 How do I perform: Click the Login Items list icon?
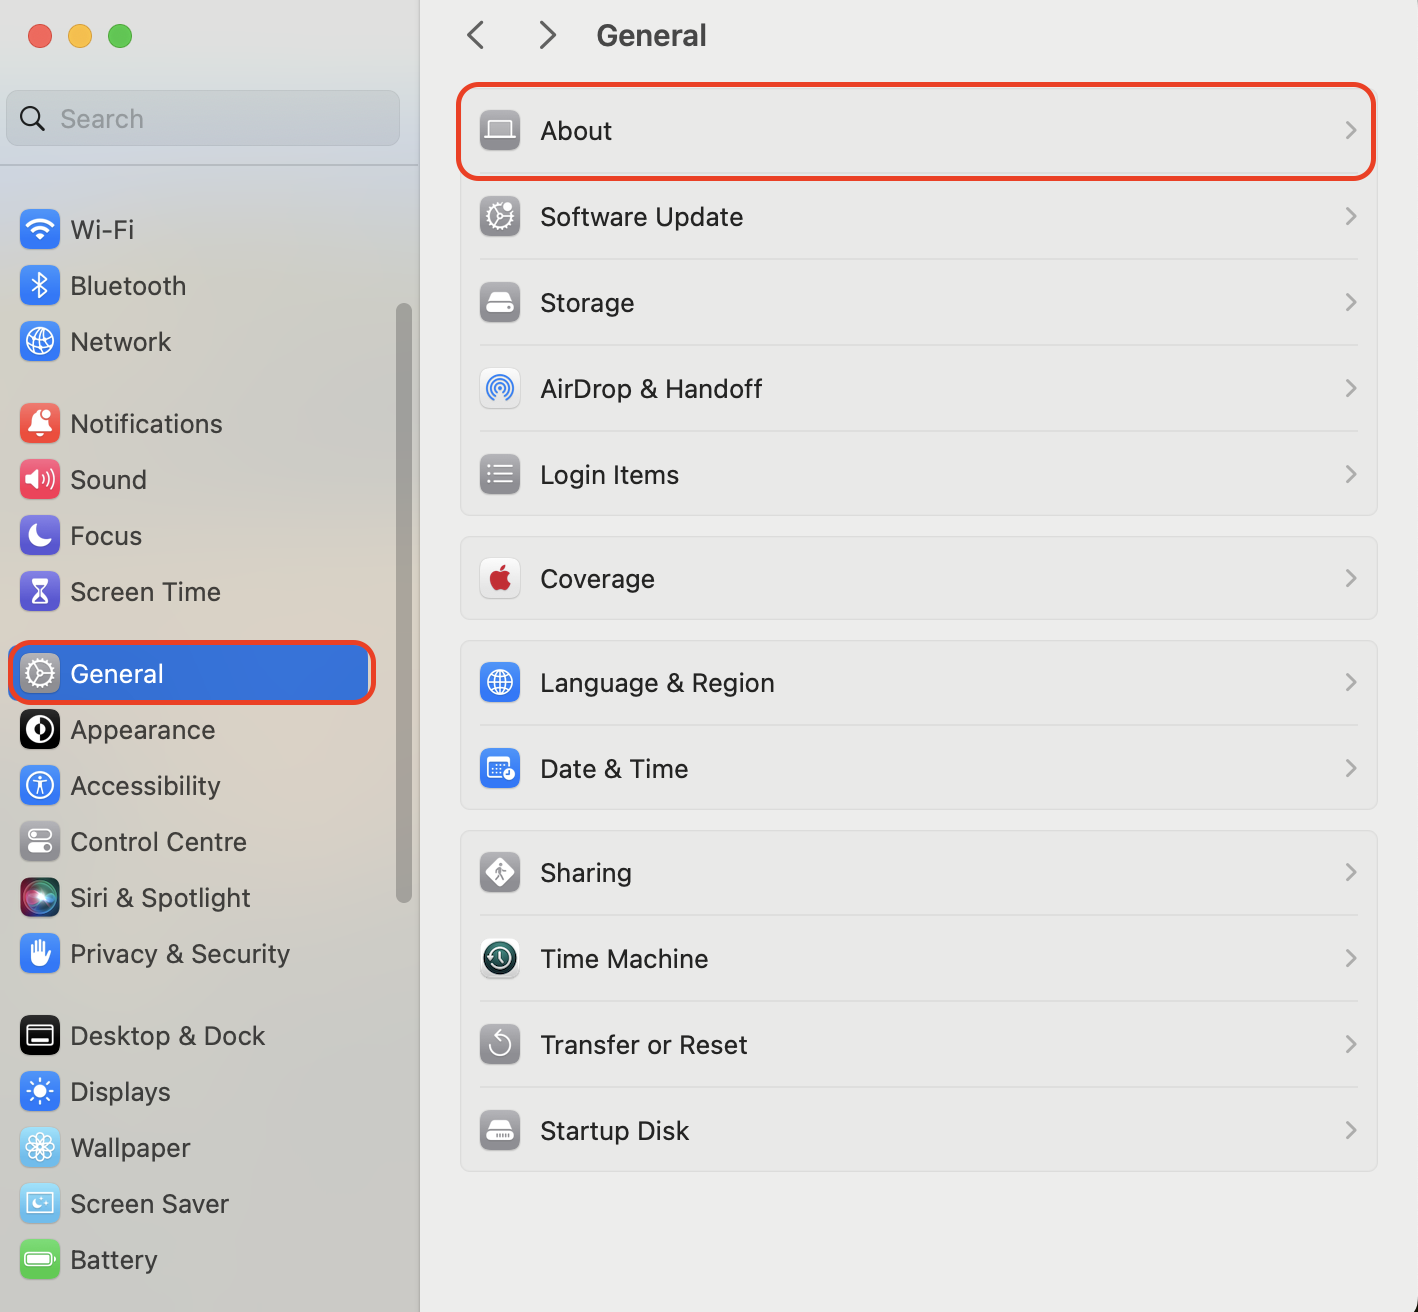[500, 475]
